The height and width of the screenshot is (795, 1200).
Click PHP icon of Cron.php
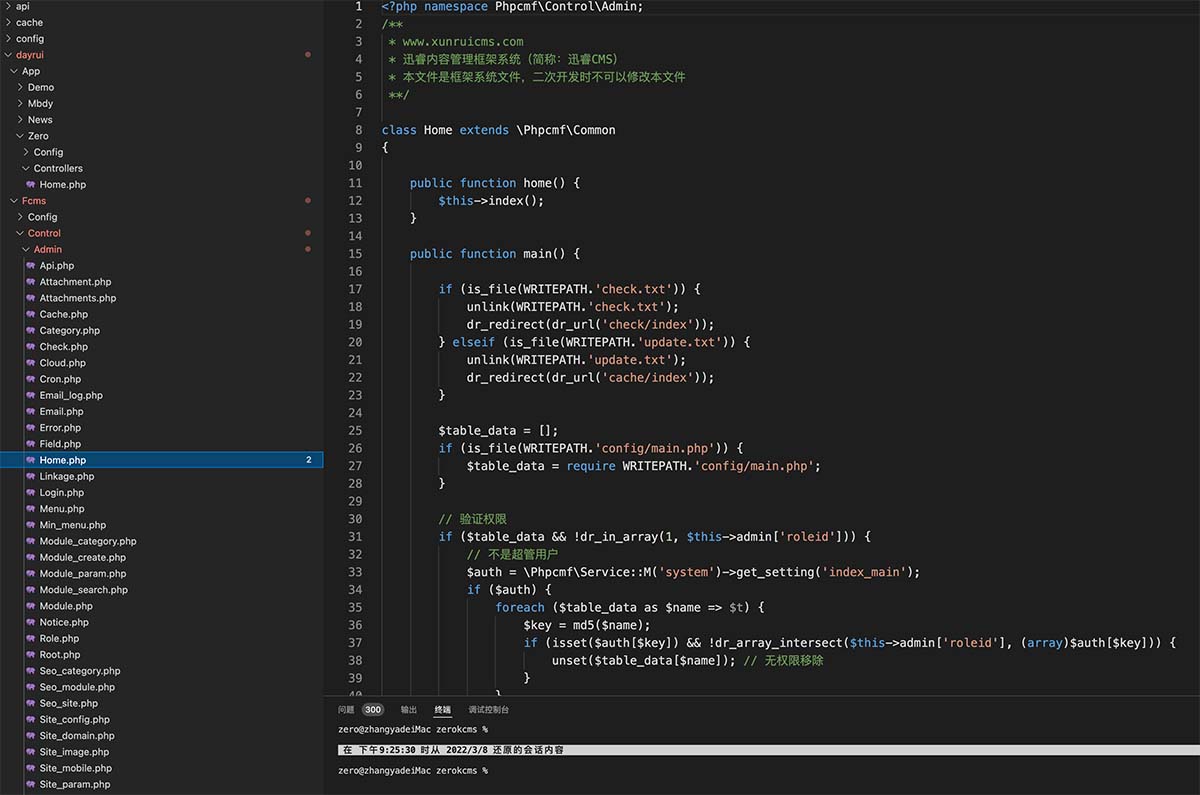(x=31, y=379)
